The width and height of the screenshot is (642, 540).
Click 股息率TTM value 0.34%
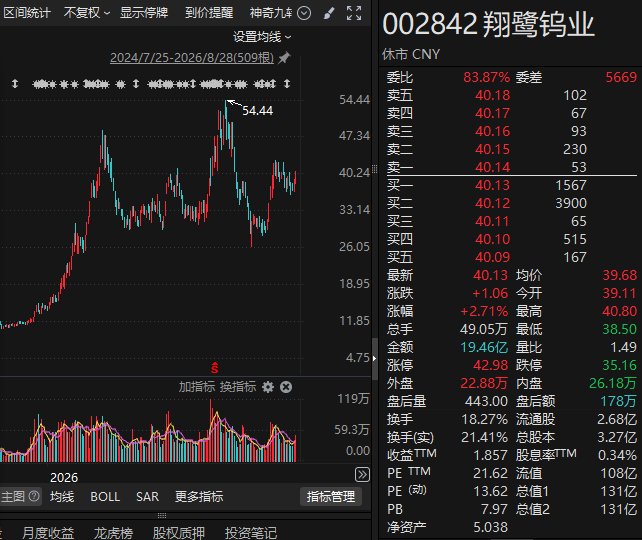617,456
